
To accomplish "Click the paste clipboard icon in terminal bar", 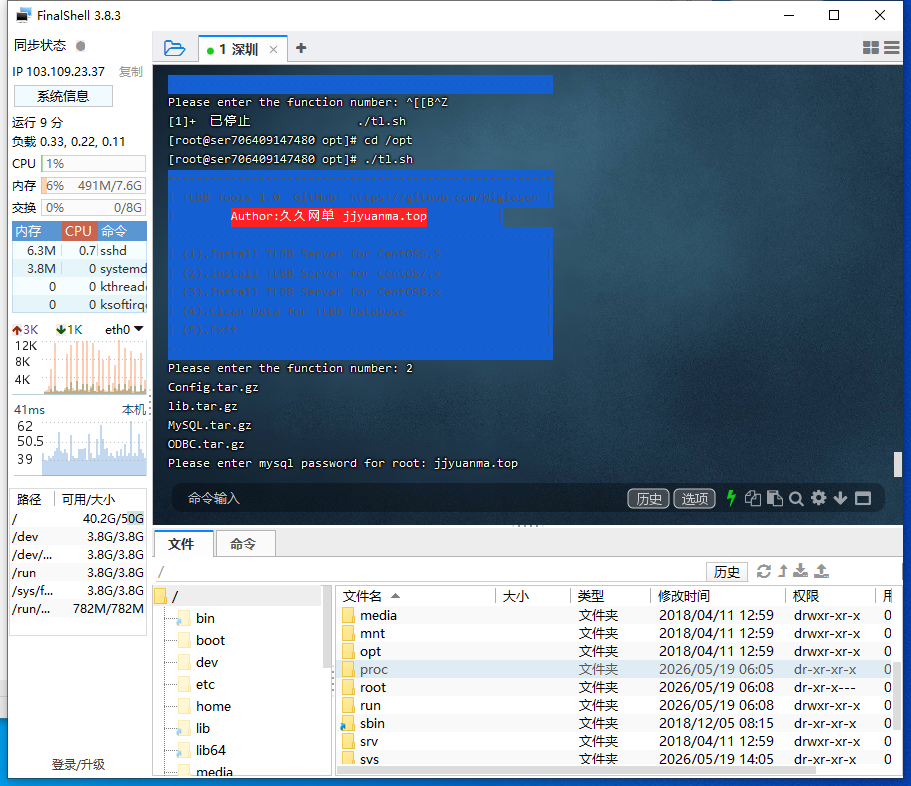I will (x=774, y=498).
